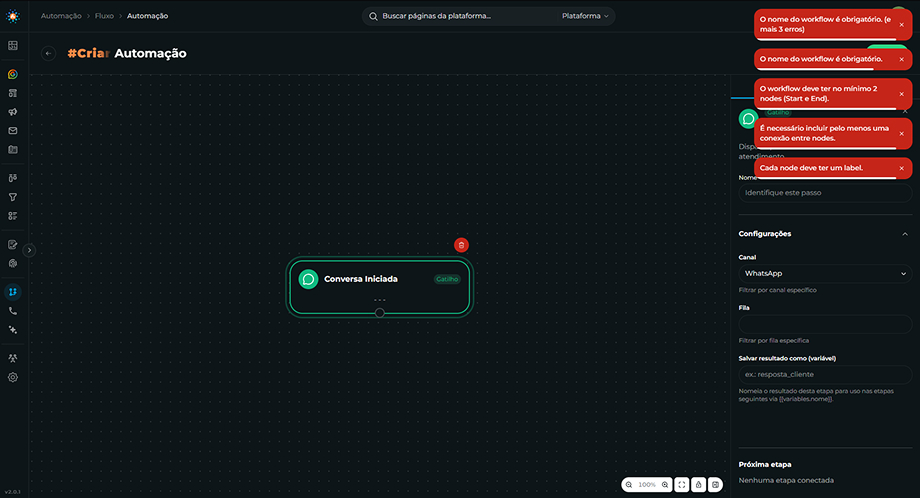This screenshot has height=498, width=920.
Task: Click the node's bottom output connector handle
Action: (x=380, y=313)
